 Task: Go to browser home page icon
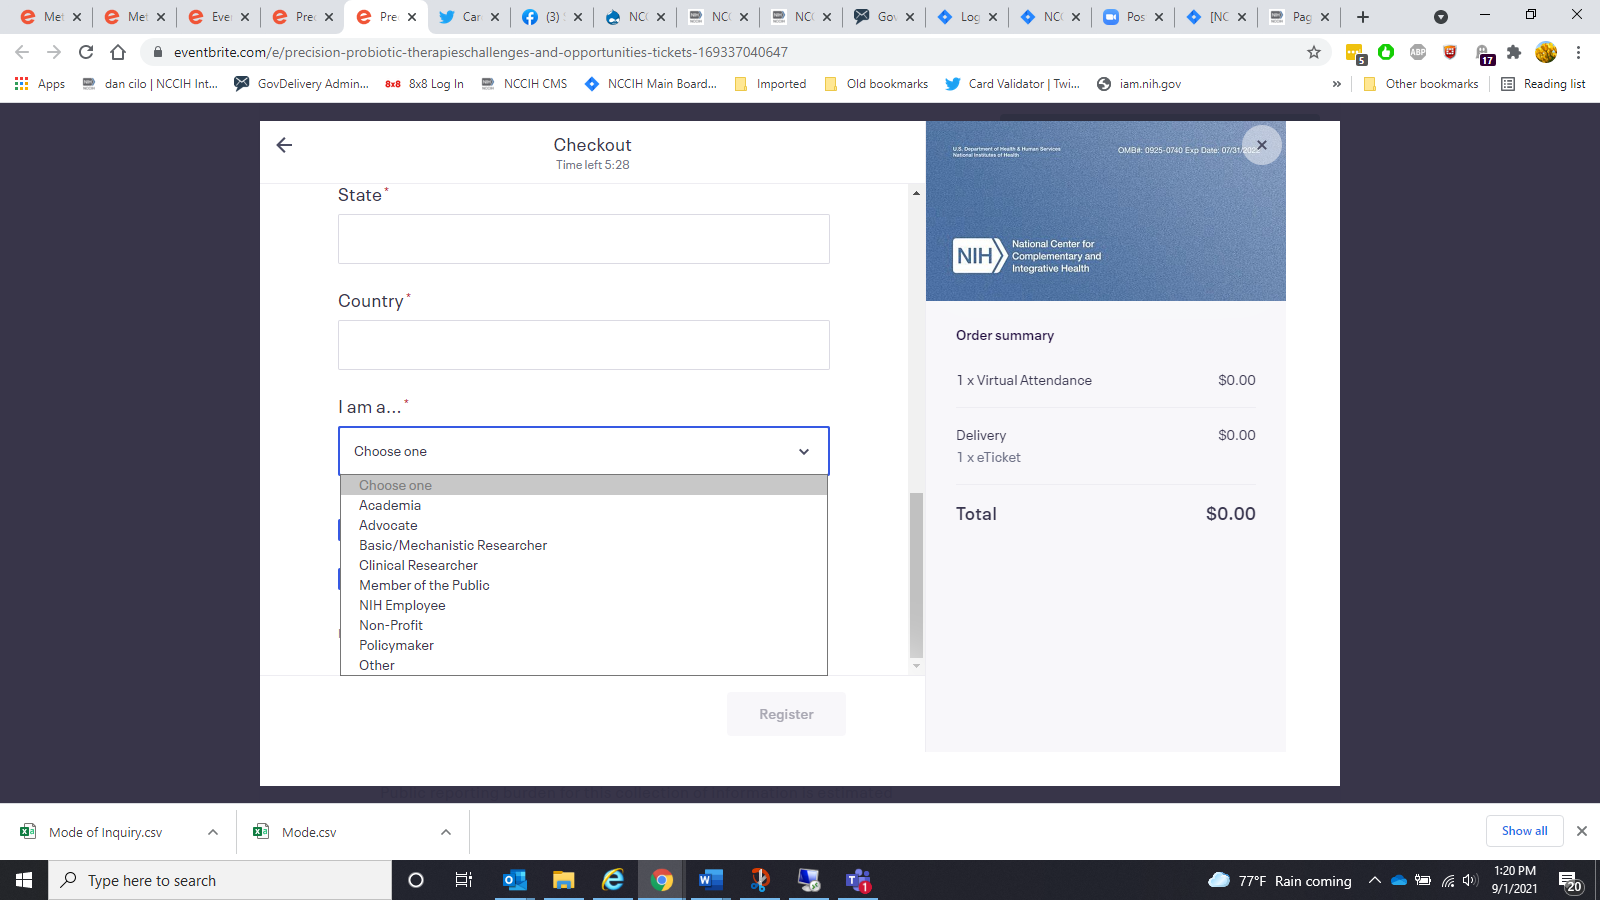(x=118, y=52)
